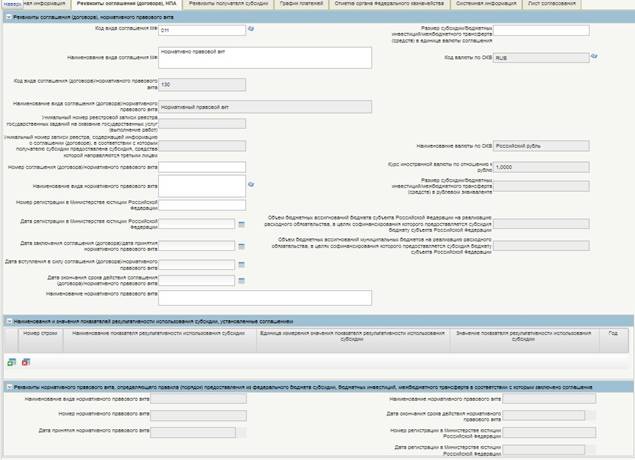Screen dimensions: 635x460
Task: Collapse the subsidy performance indicators section
Action: 8,320
